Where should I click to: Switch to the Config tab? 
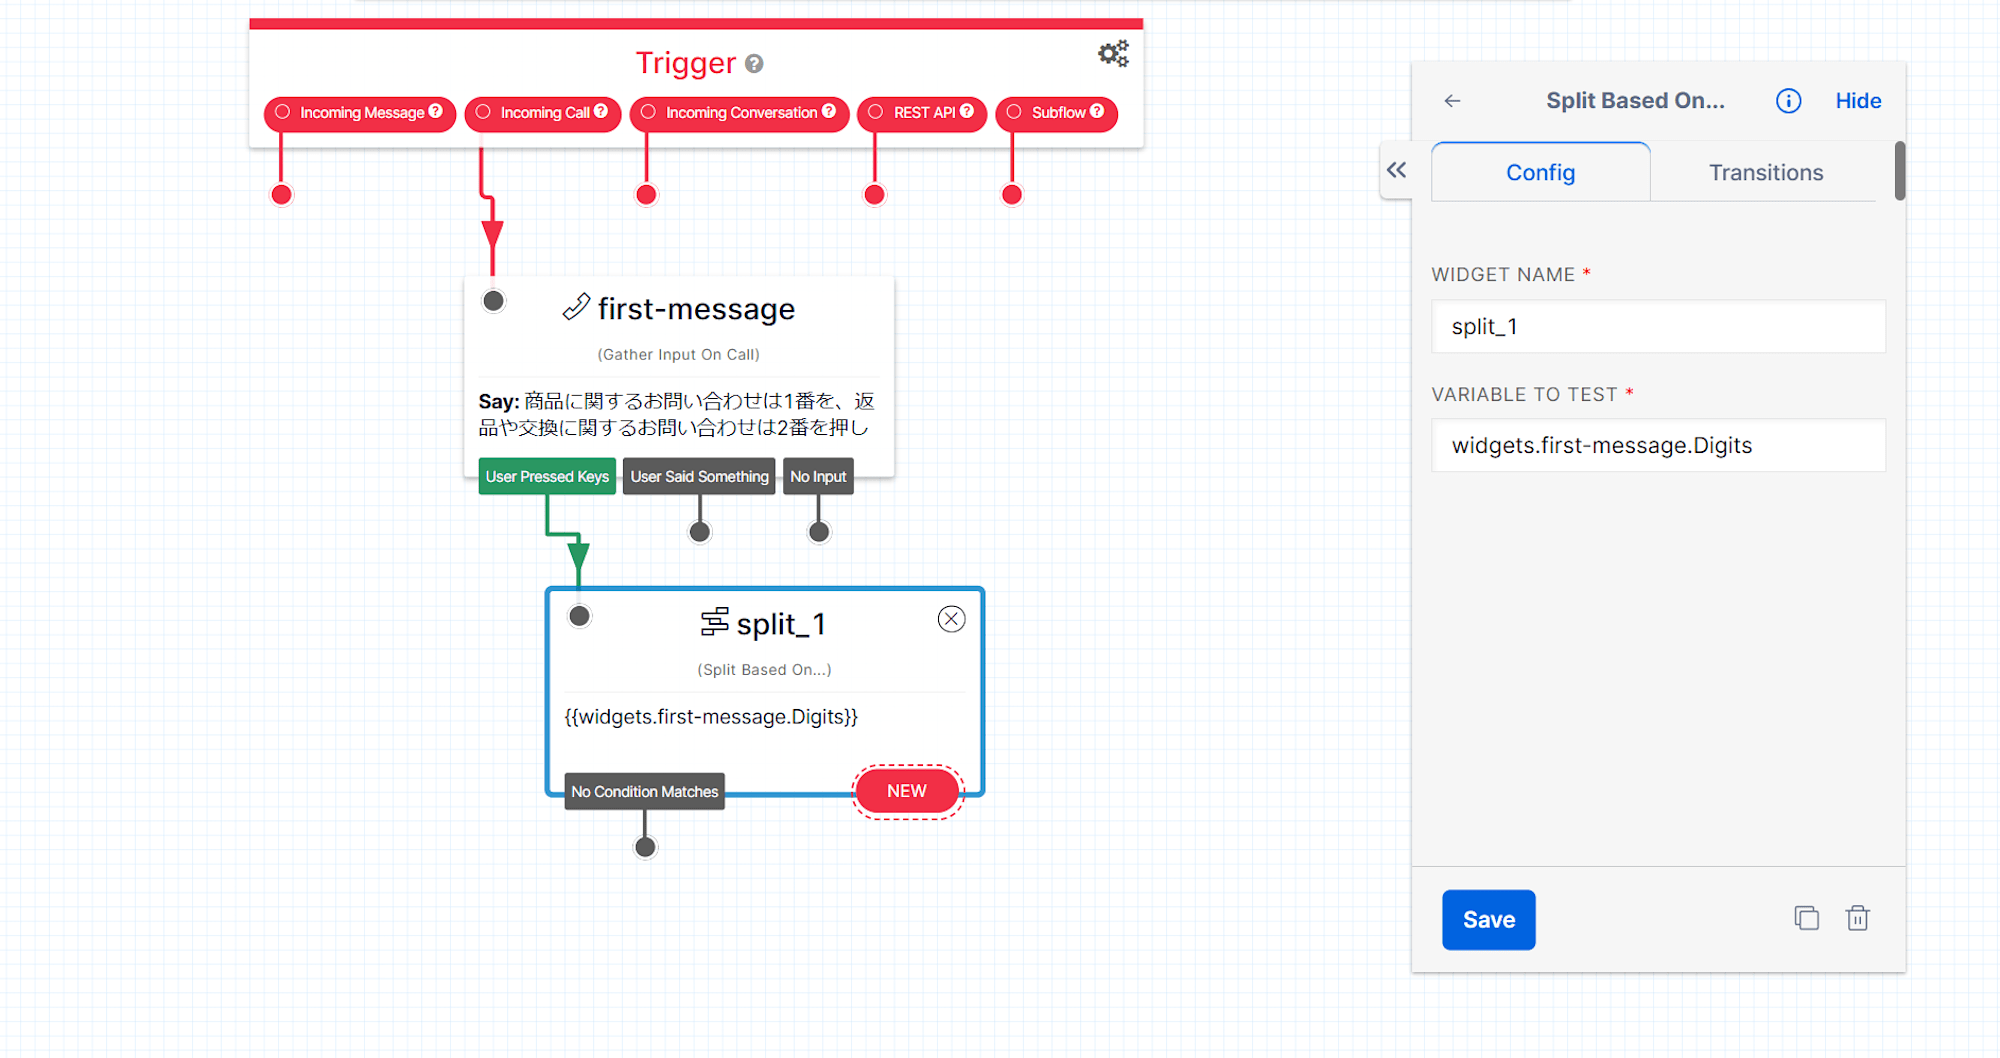coord(1541,172)
